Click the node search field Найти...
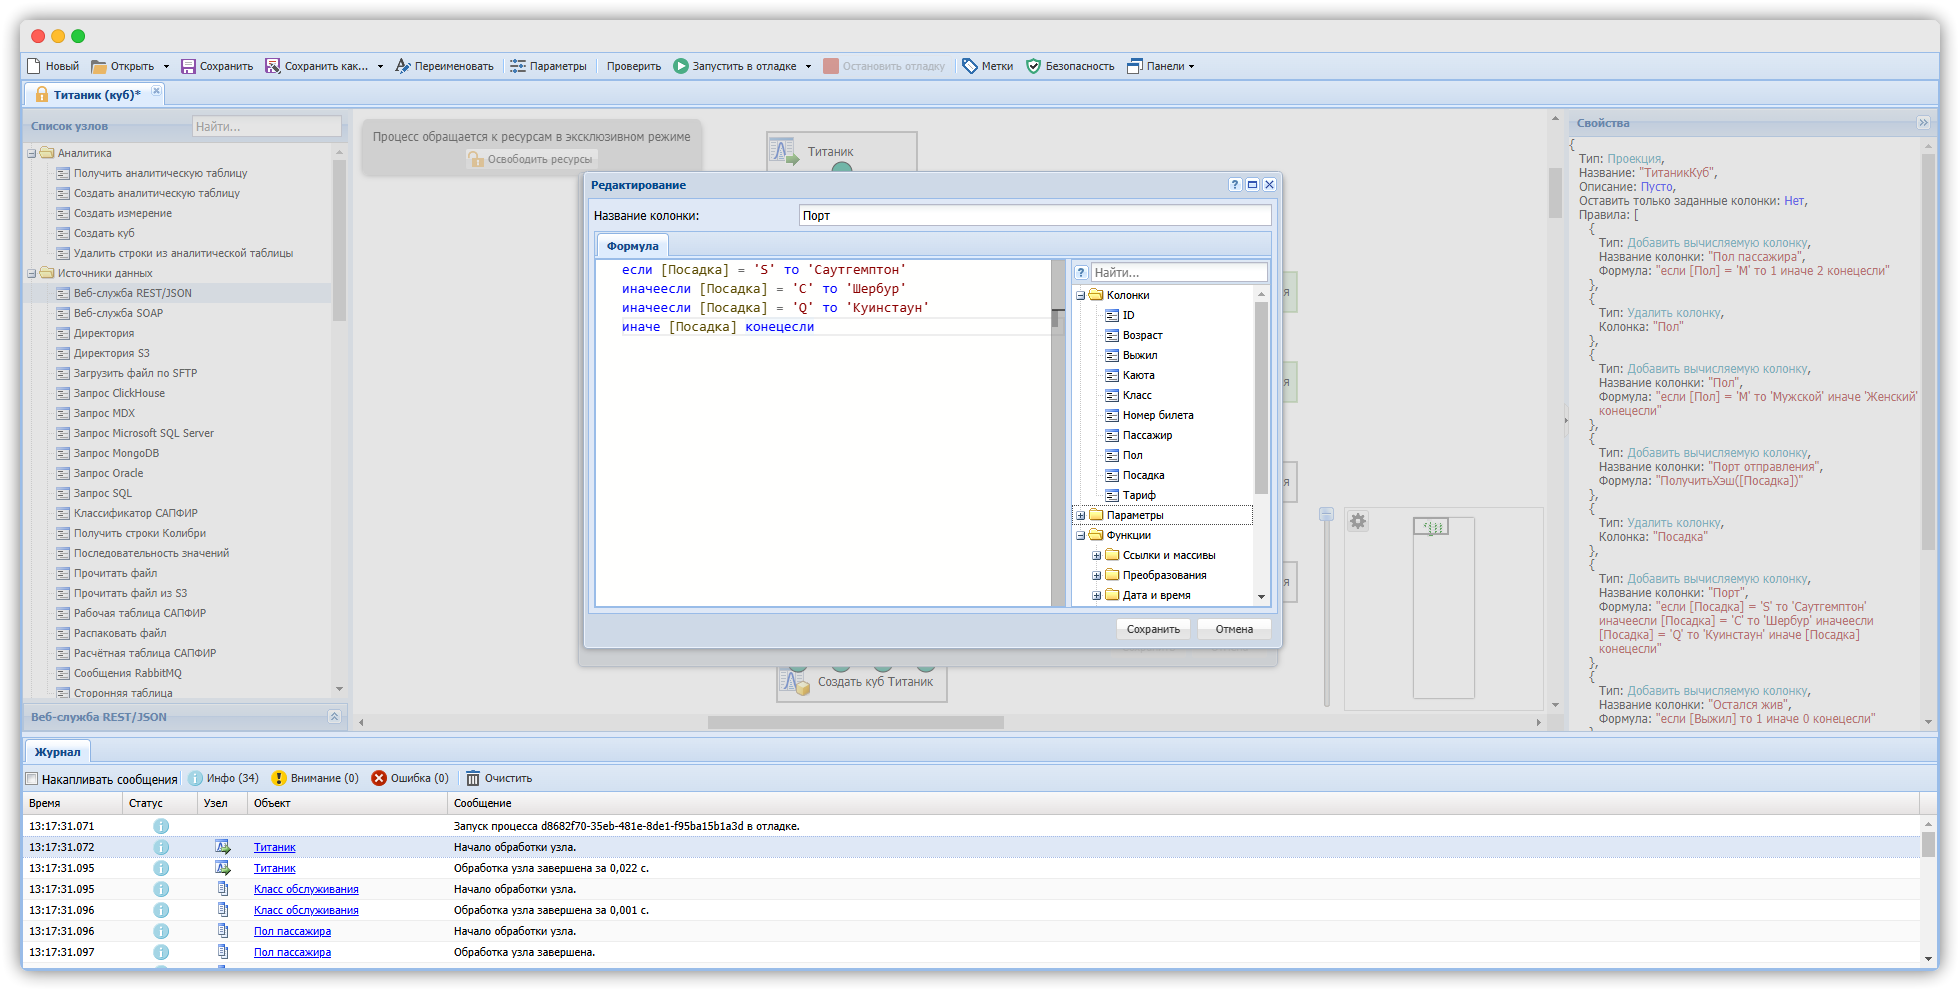The height and width of the screenshot is (991, 1960). pyautogui.click(x=266, y=126)
